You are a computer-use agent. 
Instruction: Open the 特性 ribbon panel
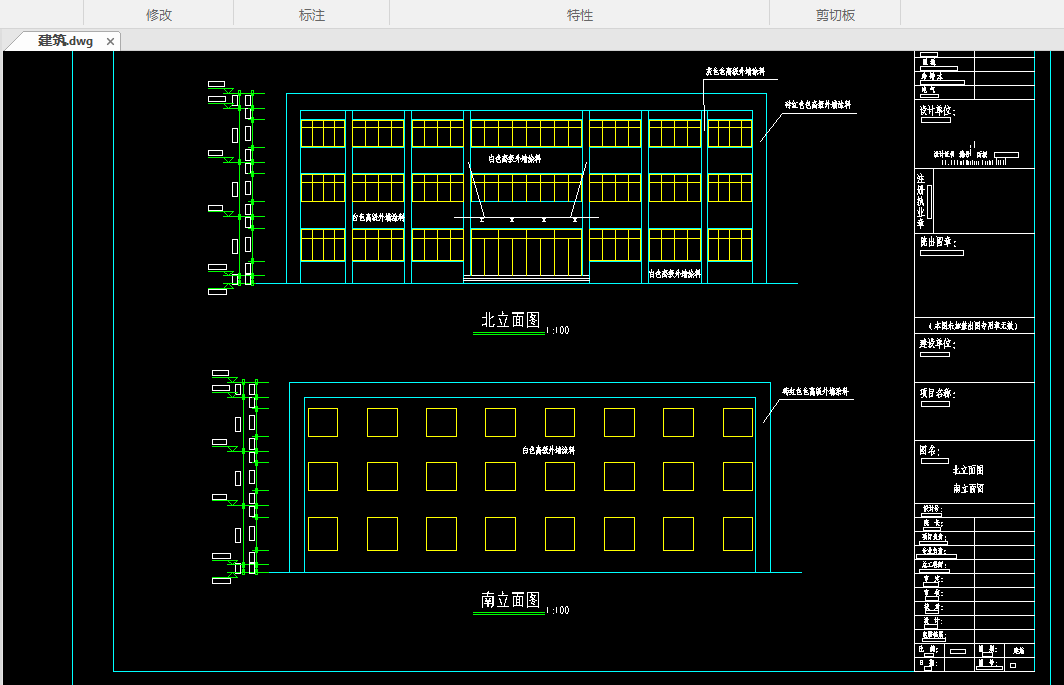[x=580, y=15]
